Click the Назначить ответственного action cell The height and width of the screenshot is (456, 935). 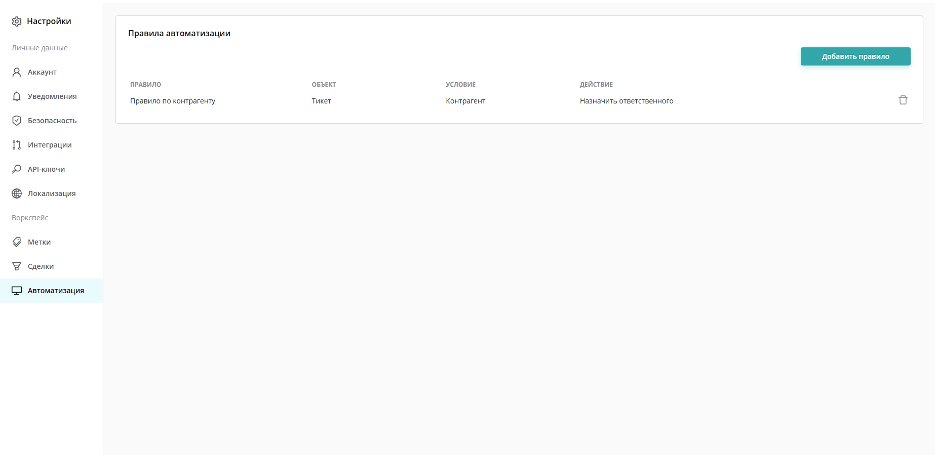(626, 101)
